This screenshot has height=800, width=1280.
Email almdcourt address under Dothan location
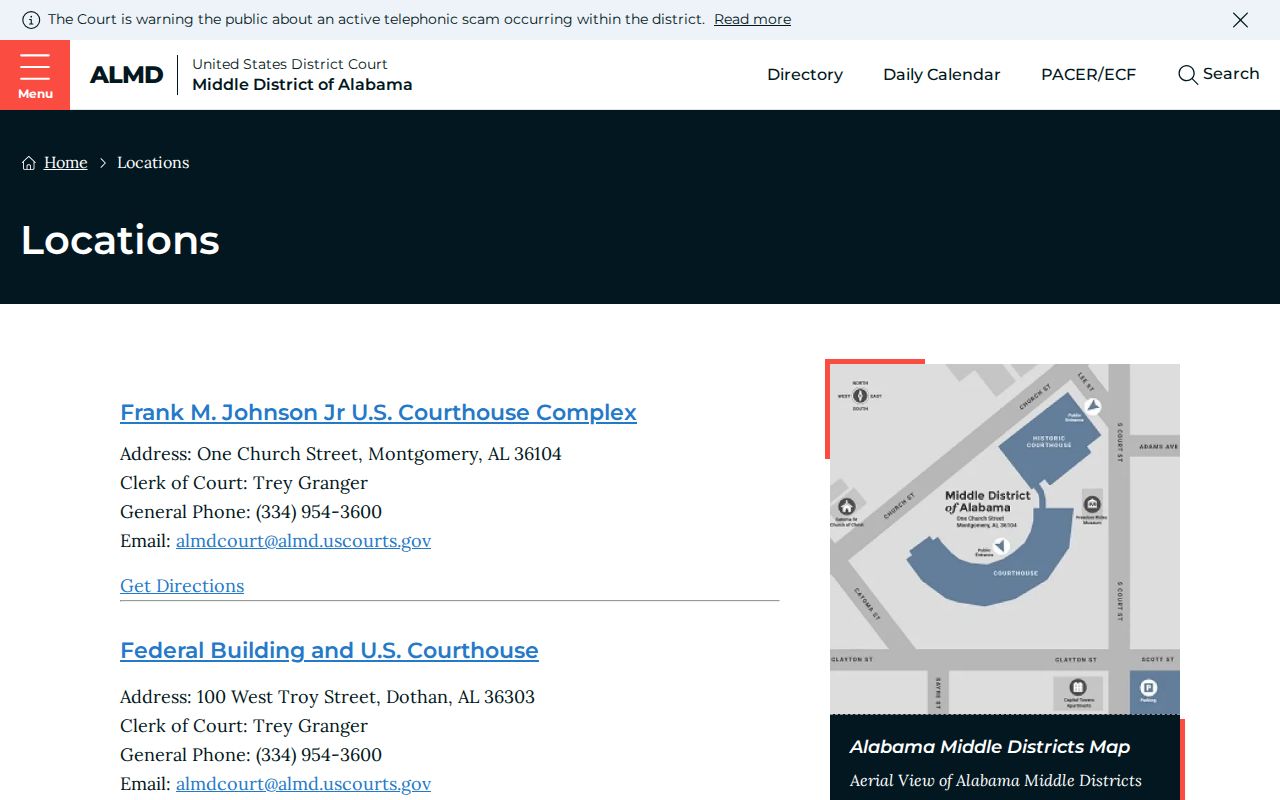pyautogui.click(x=303, y=783)
